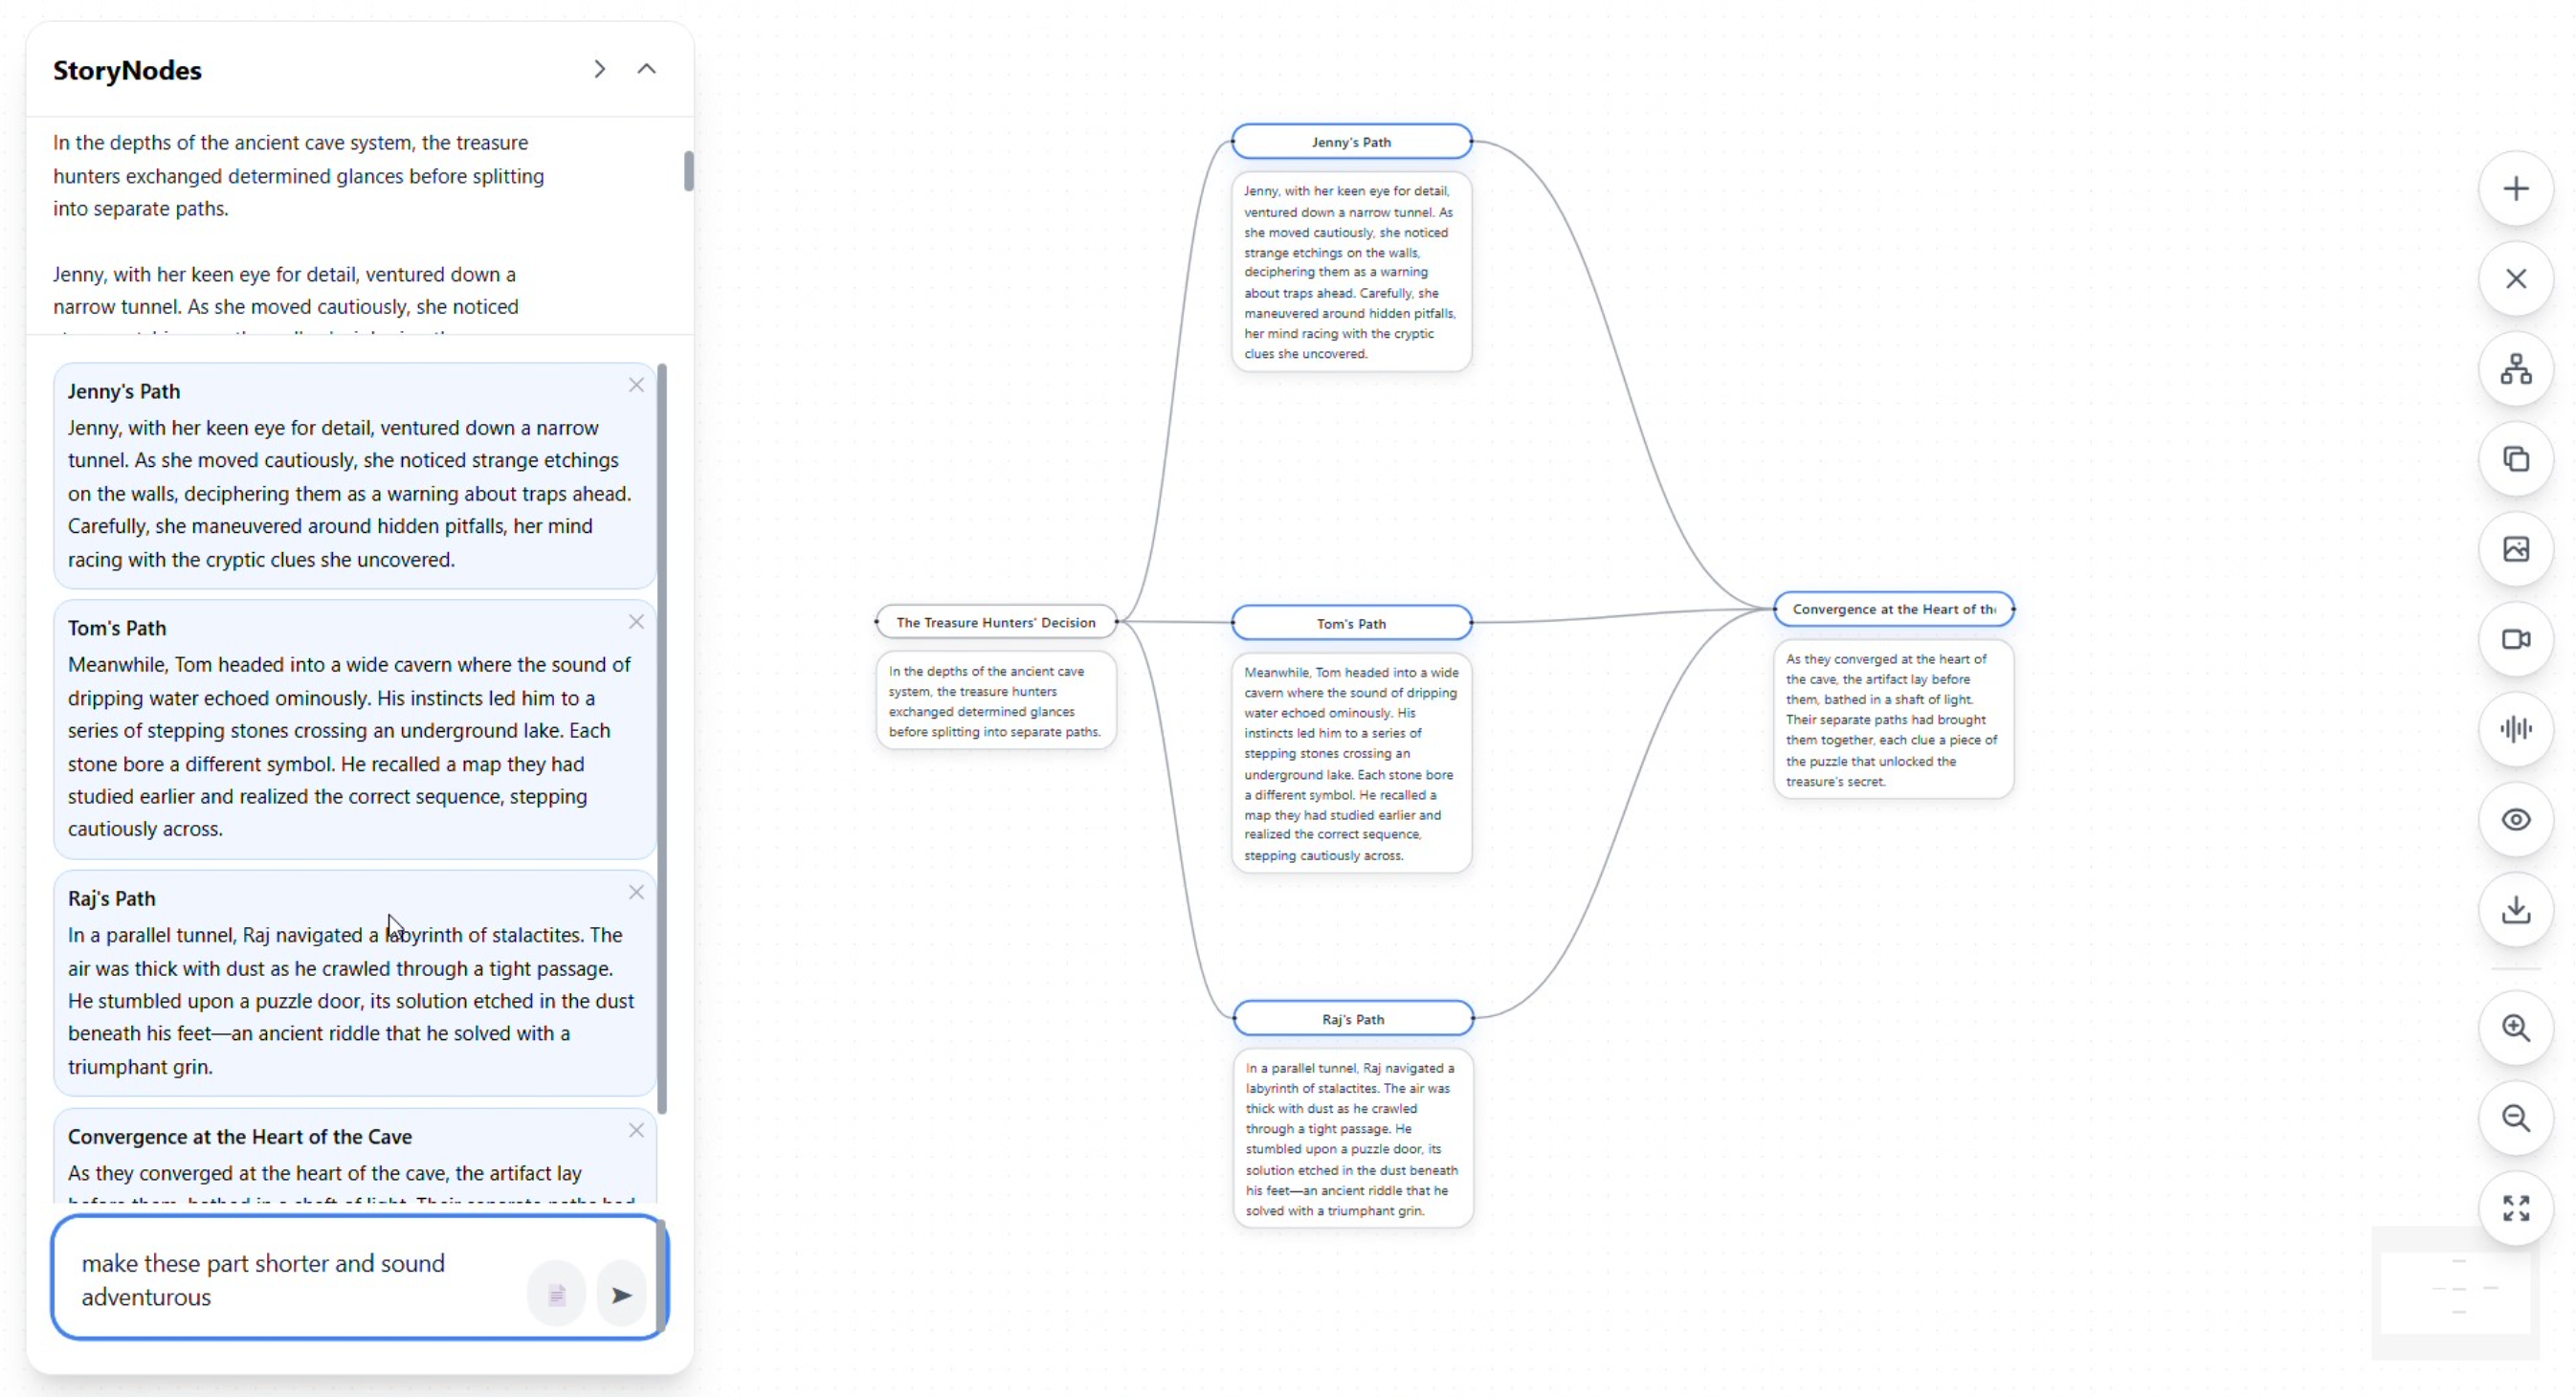Remove the Raj's Path card
The width and height of the screenshot is (2576, 1397).
[636, 892]
